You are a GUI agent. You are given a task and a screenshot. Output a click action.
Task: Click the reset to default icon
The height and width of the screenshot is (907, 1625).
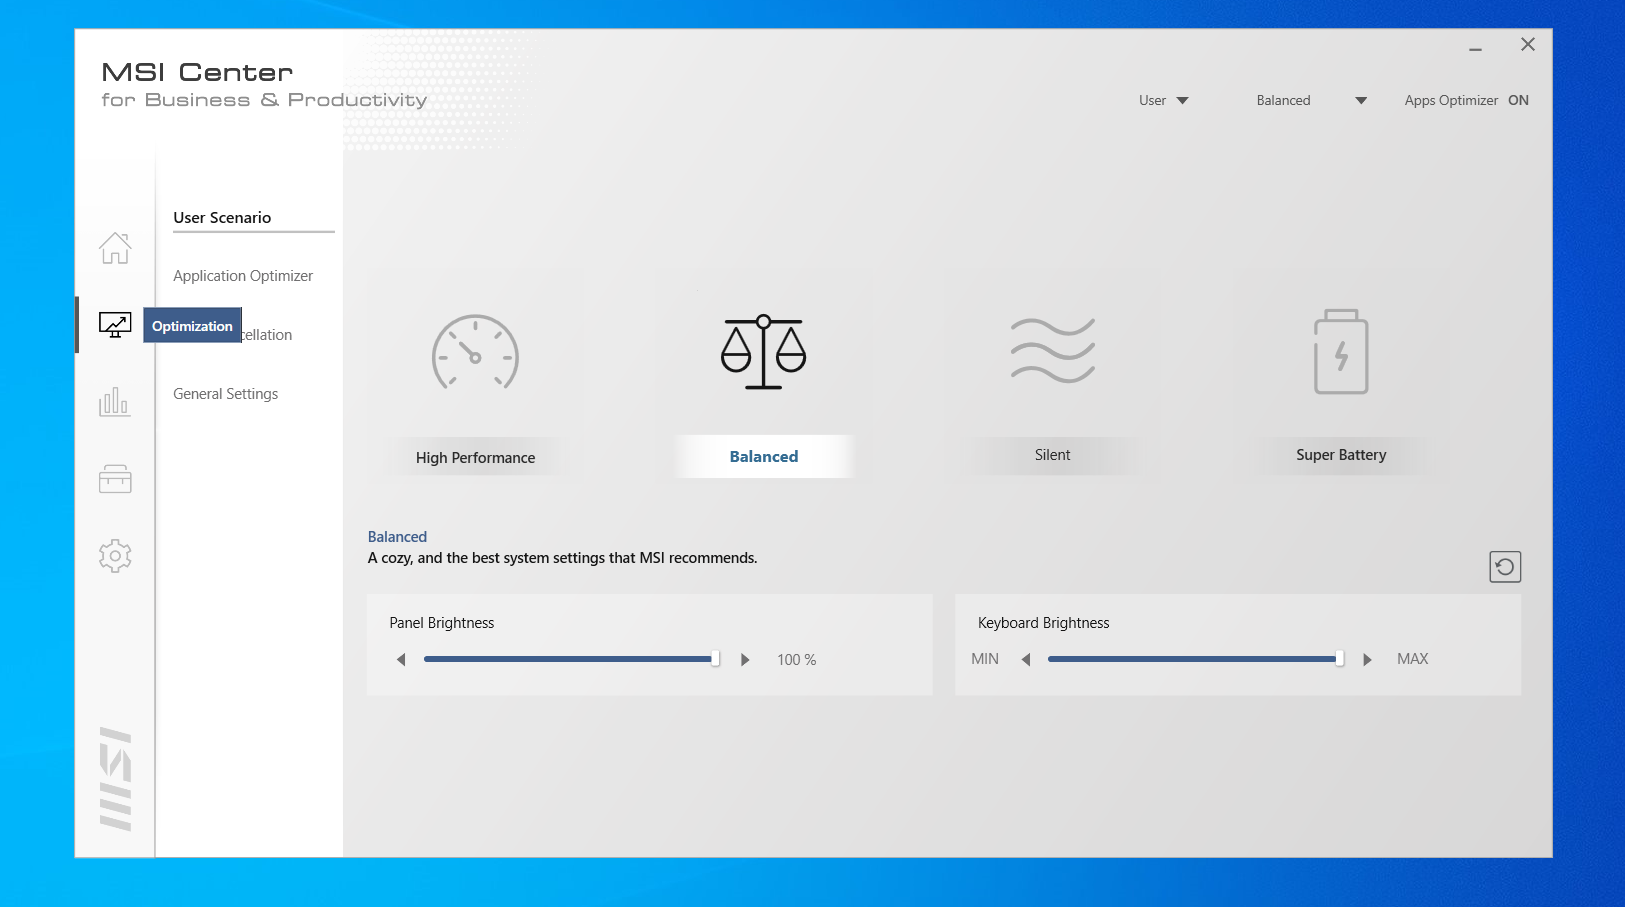pos(1505,567)
